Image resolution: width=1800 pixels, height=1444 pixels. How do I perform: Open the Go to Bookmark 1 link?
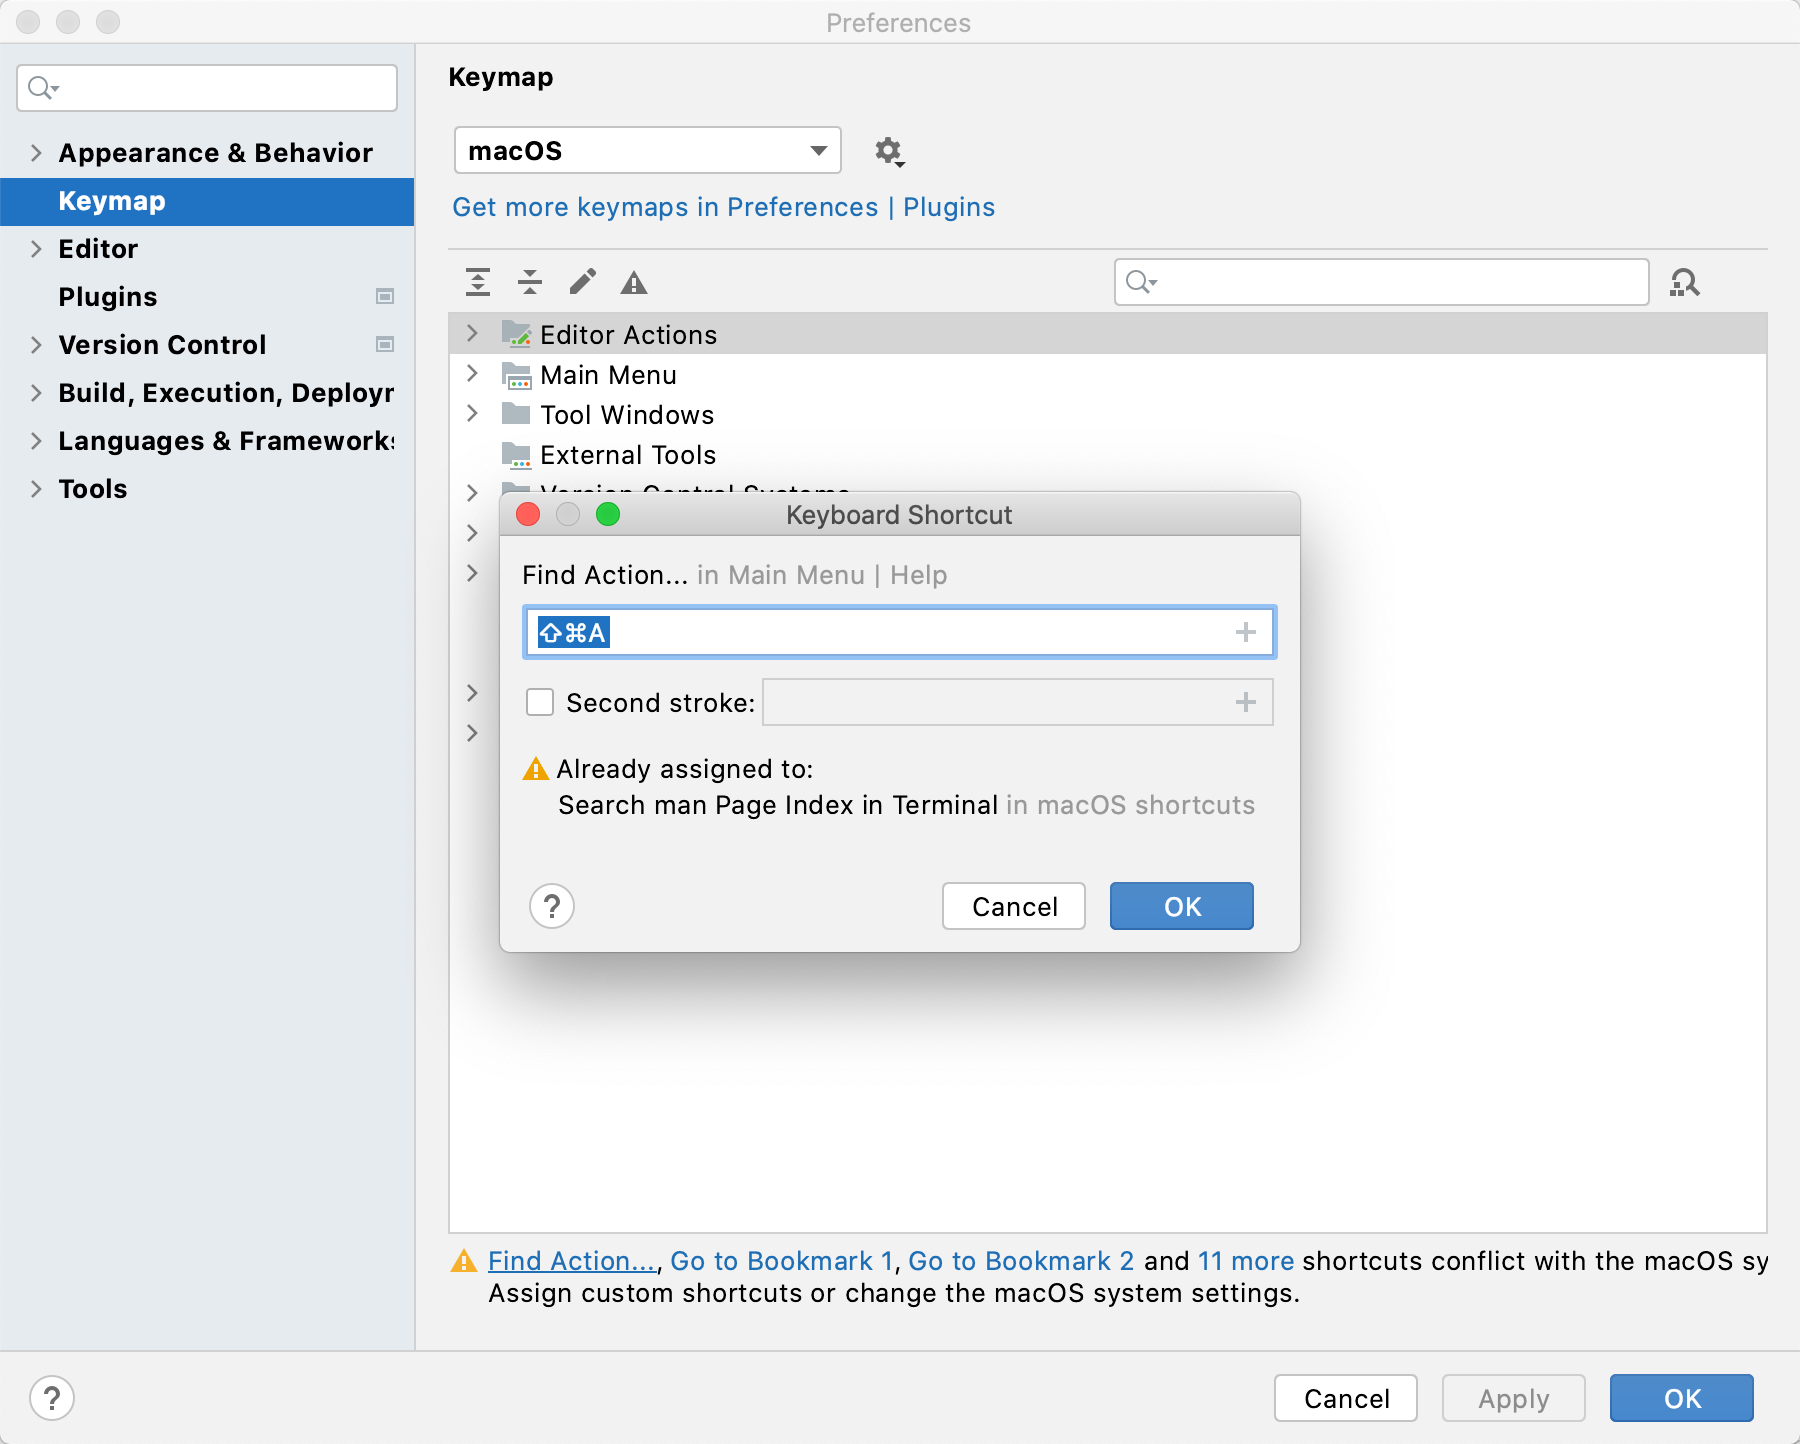(781, 1261)
